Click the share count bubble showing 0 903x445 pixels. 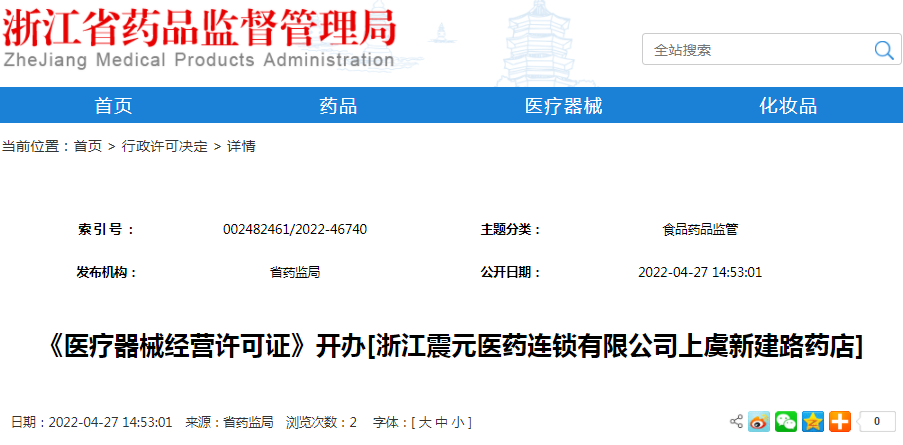876,422
